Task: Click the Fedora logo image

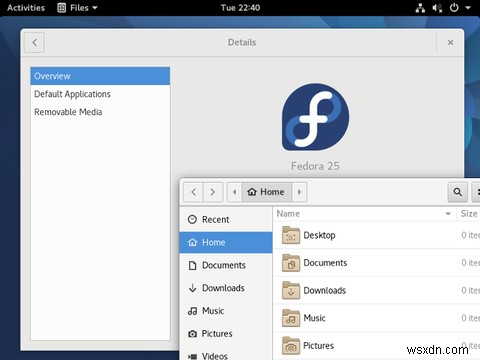Action: click(x=315, y=116)
